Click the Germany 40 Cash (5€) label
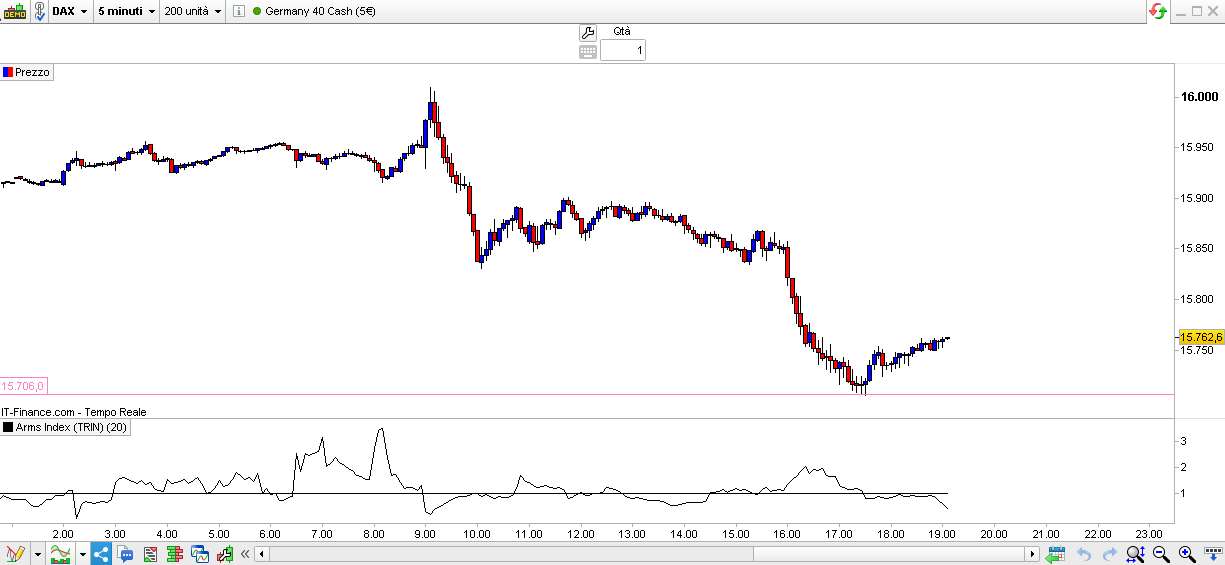Image resolution: width=1225 pixels, height=565 pixels. pos(322,11)
